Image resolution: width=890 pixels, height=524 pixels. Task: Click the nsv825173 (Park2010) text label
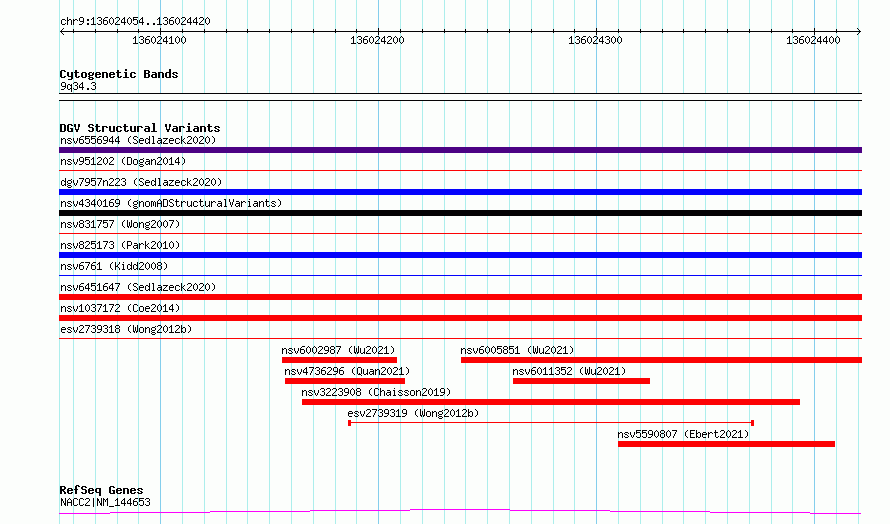pyautogui.click(x=120, y=245)
